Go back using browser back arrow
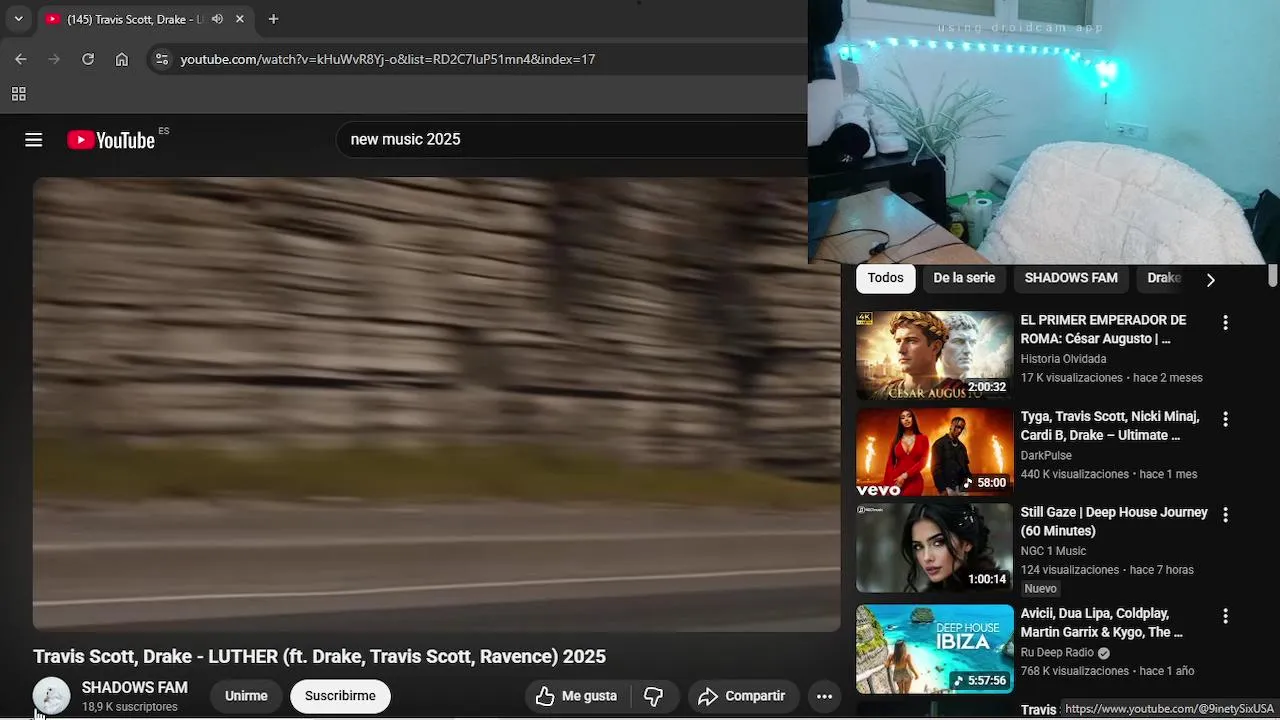The width and height of the screenshot is (1280, 720). coord(21,59)
